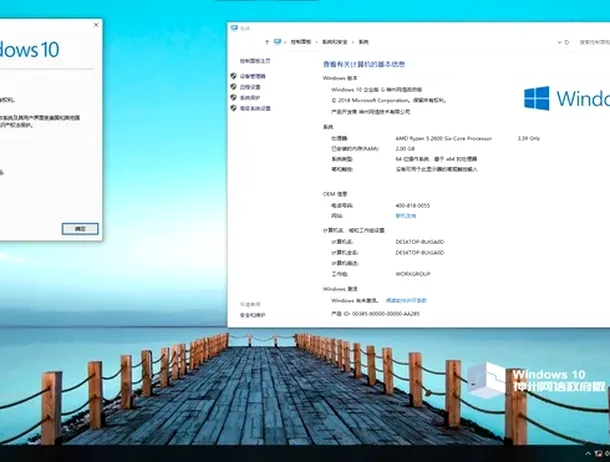This screenshot has width=610, height=462.
Task: Expand chevron after 控制面板 breadcrumb
Action: click(317, 42)
